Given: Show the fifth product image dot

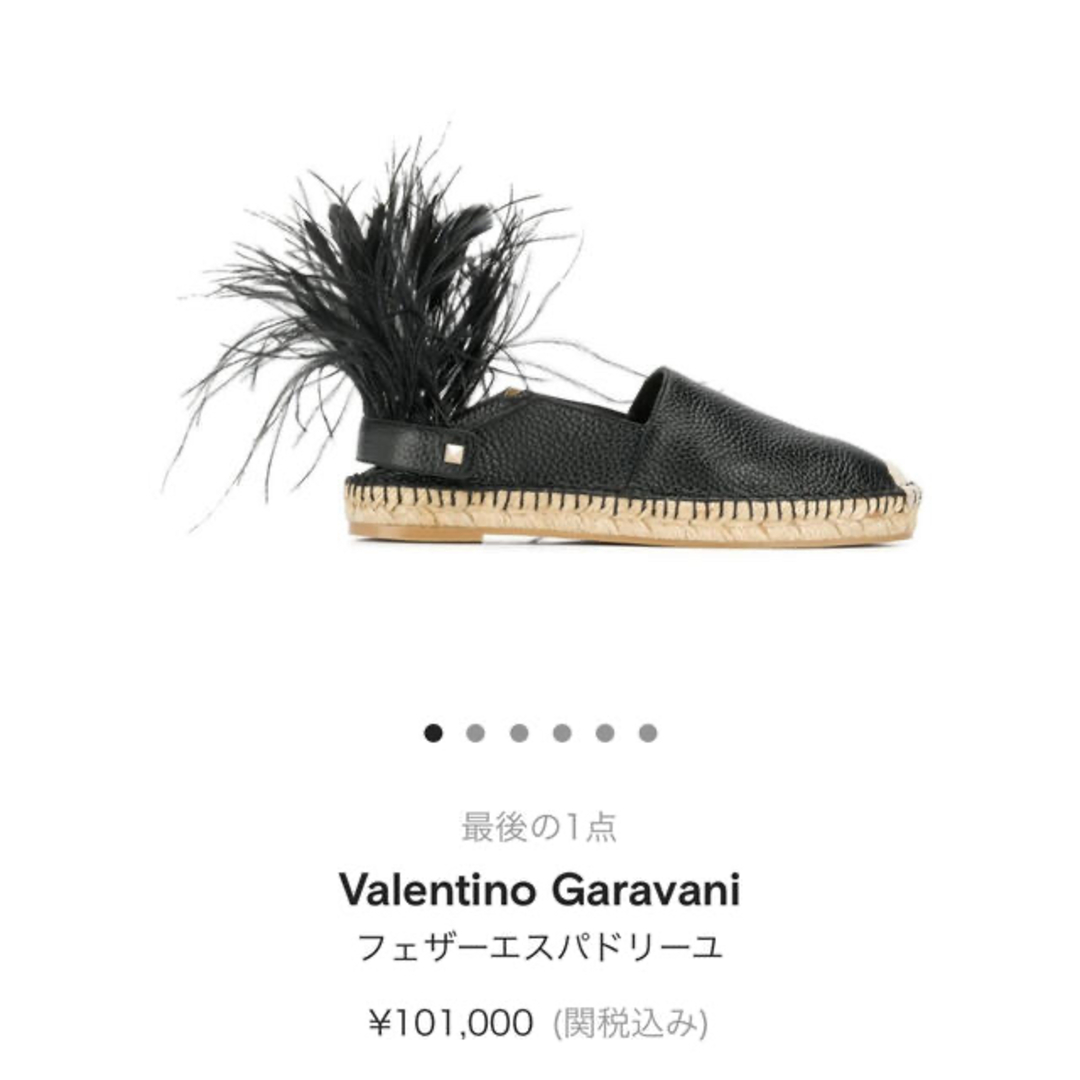Looking at the screenshot, I should pyautogui.click(x=605, y=733).
